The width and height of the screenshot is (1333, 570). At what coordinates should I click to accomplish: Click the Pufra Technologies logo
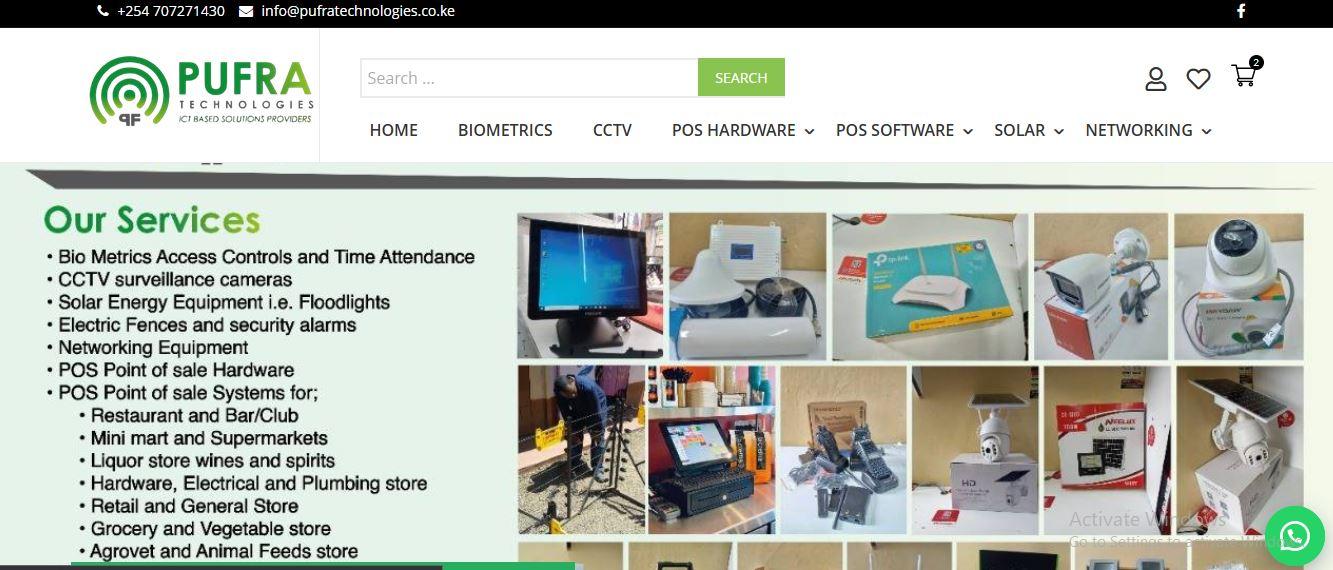click(x=202, y=91)
